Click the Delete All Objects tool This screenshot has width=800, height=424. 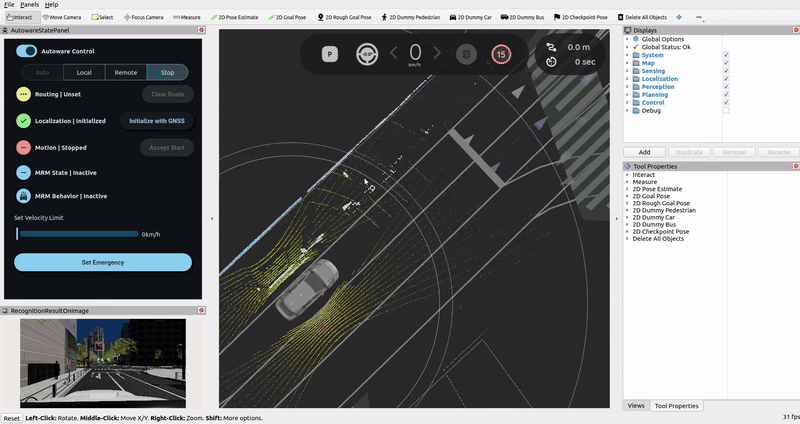(x=642, y=17)
